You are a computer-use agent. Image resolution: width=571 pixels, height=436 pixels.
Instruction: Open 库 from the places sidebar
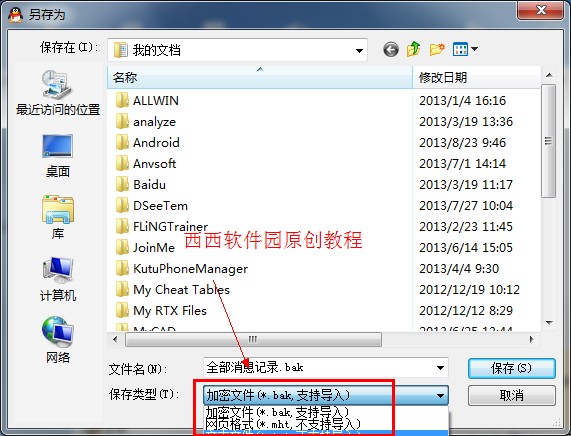(58, 217)
